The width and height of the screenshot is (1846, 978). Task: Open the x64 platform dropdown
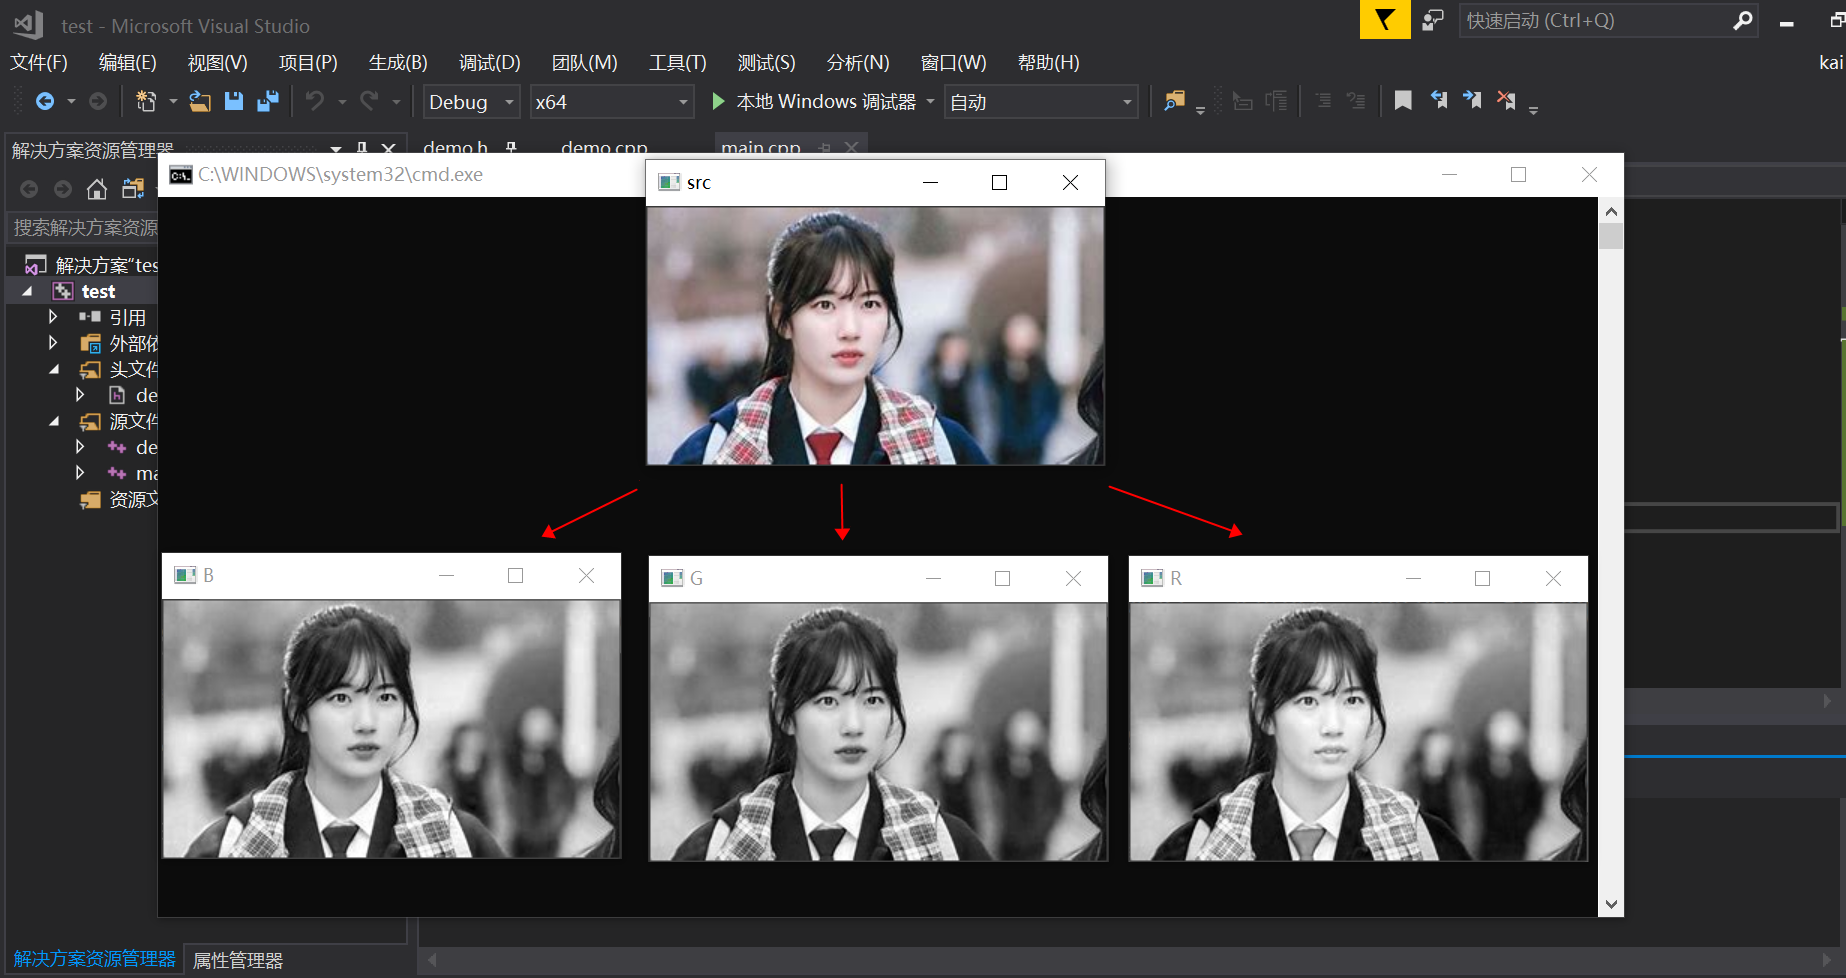pos(611,101)
